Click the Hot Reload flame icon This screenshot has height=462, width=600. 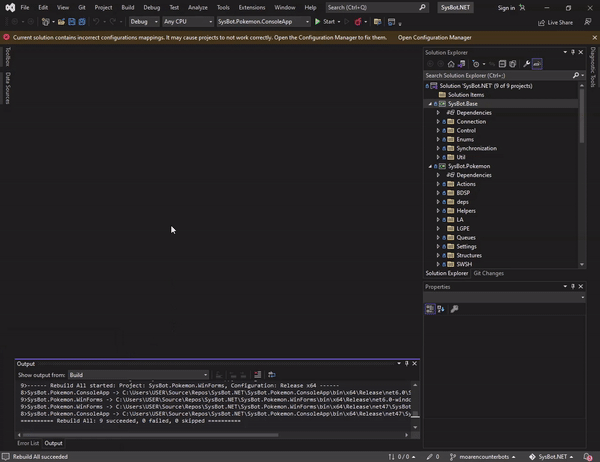pyautogui.click(x=358, y=22)
